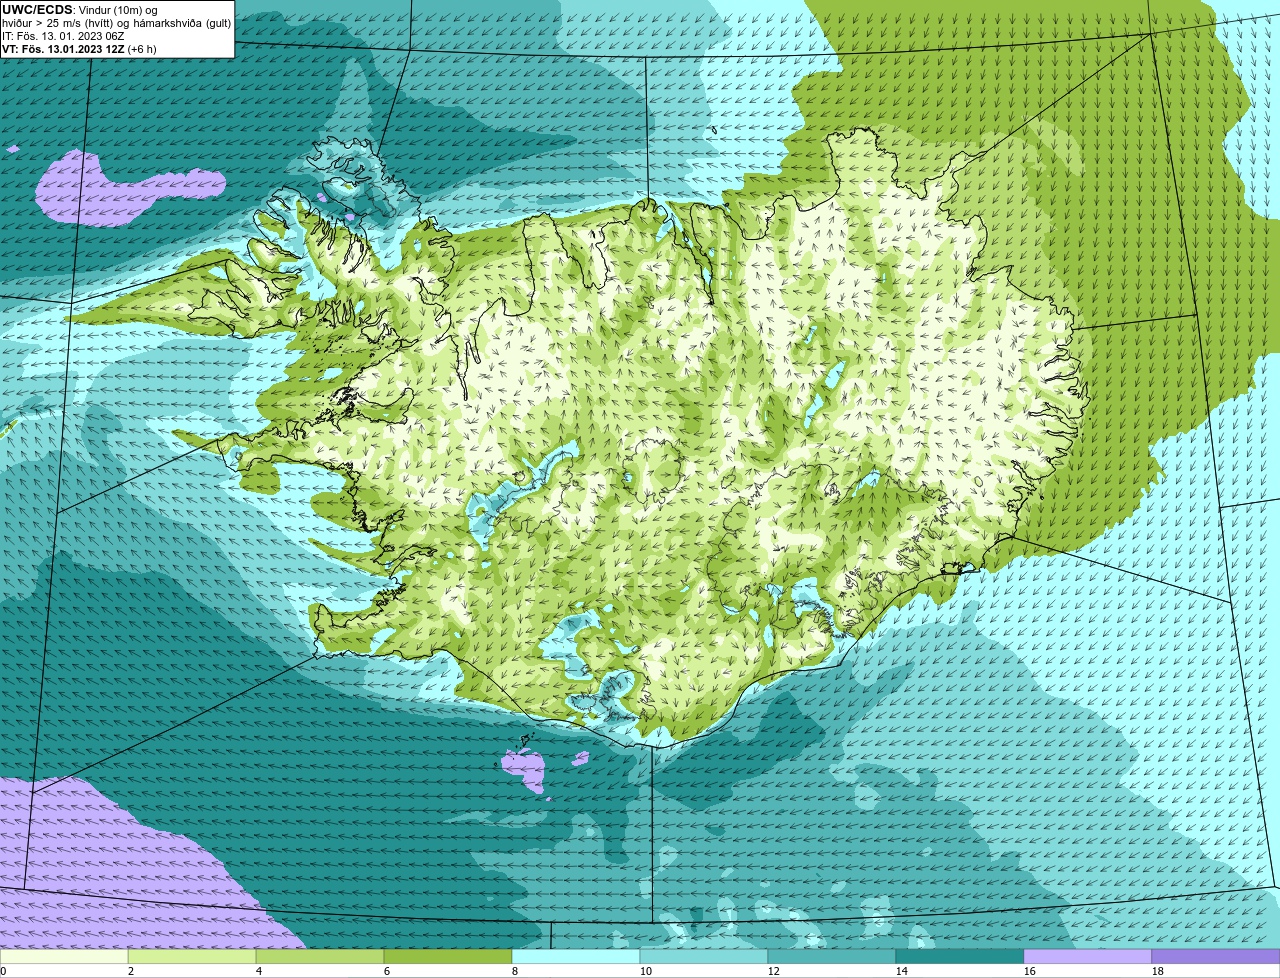Choose the above 18 m/s purple legend color
The image size is (1280, 978).
click(1216, 957)
